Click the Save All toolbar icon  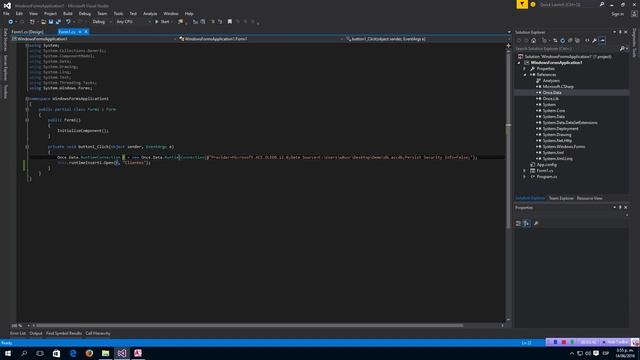tap(58, 22)
